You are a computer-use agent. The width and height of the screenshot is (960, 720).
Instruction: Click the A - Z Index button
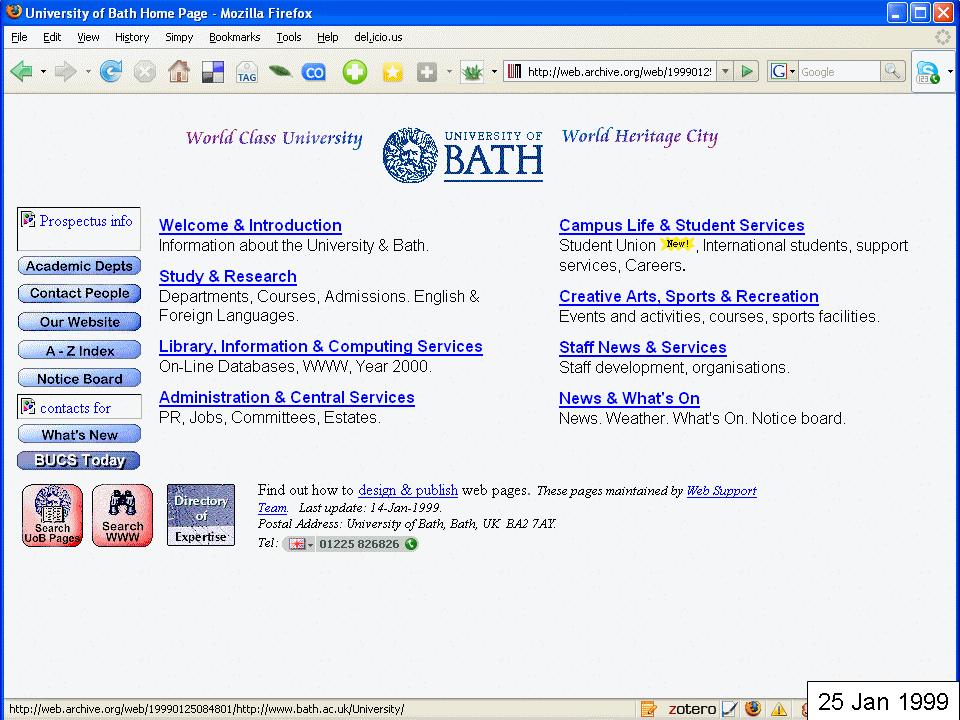(x=79, y=350)
